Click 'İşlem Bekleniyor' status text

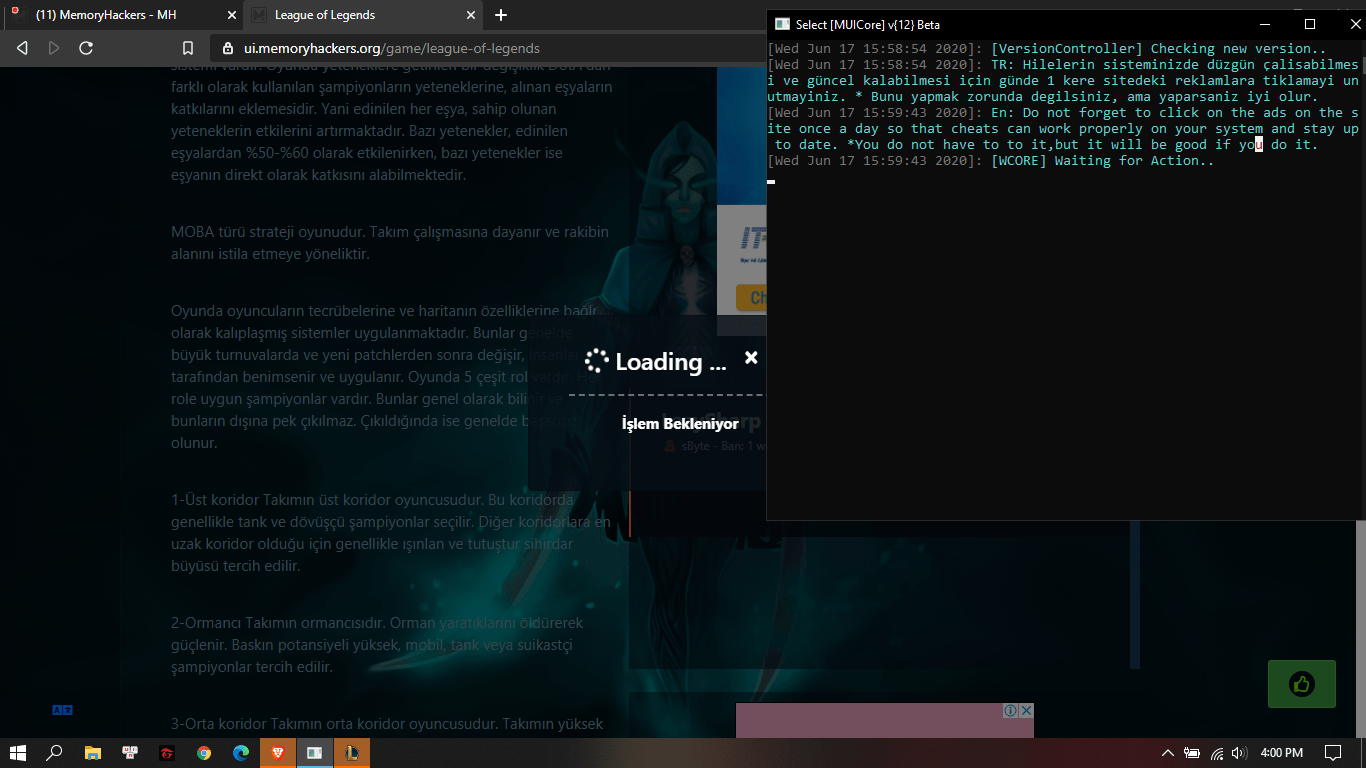[x=680, y=423]
